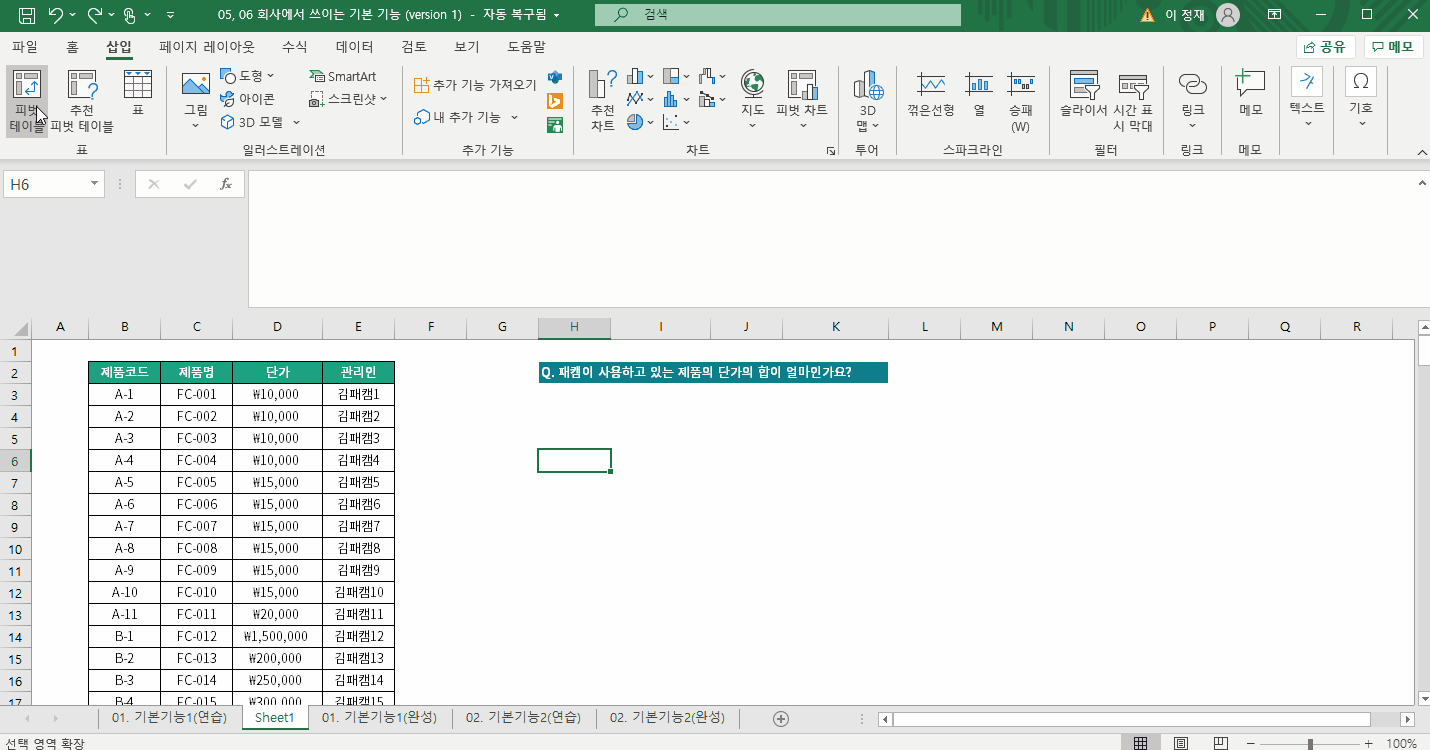Select cell containing ₩1,500,000
Image resolution: width=1430 pixels, height=750 pixels.
(276, 636)
